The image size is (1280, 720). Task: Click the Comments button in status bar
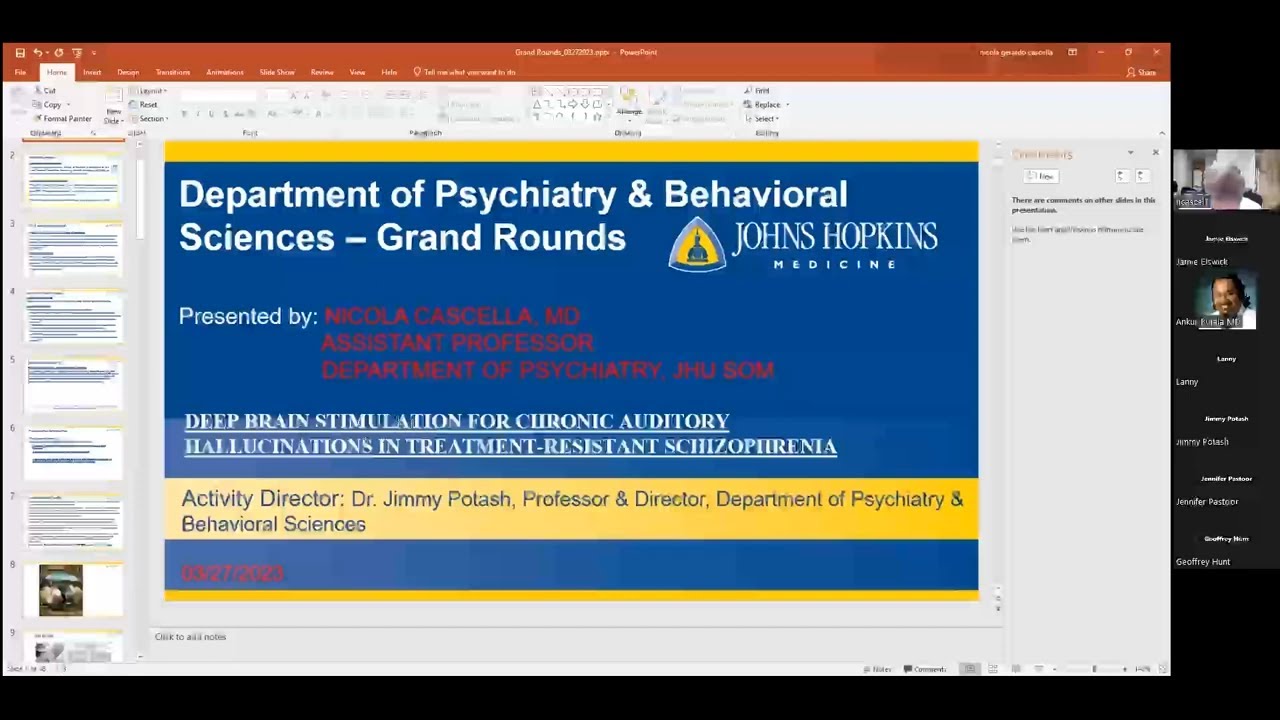[925, 669]
